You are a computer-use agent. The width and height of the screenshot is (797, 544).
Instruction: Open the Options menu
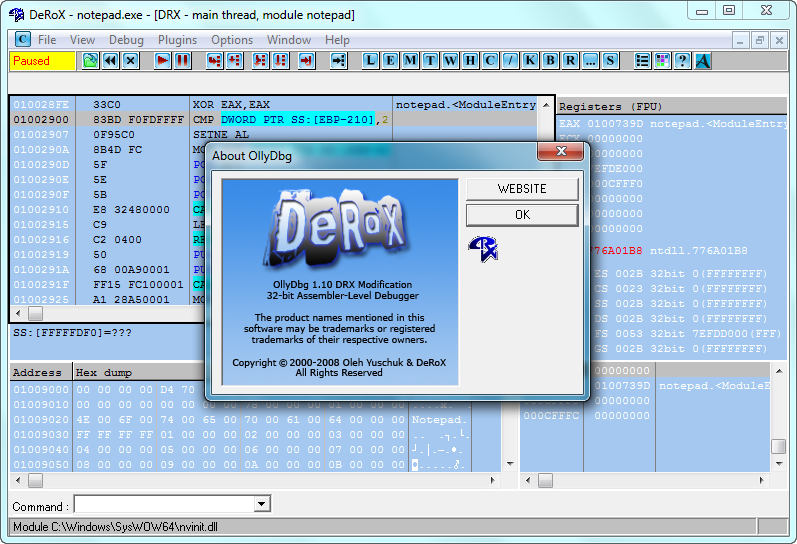[232, 40]
